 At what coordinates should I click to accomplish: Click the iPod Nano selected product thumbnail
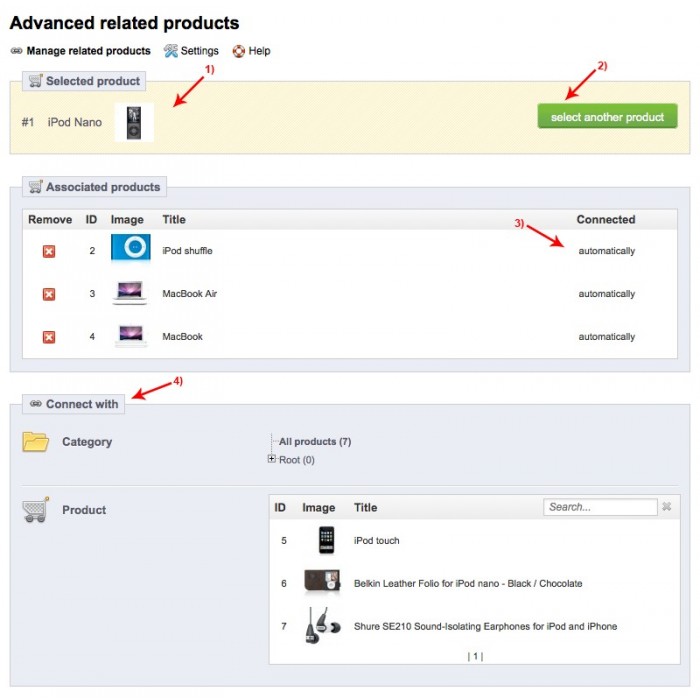(134, 122)
